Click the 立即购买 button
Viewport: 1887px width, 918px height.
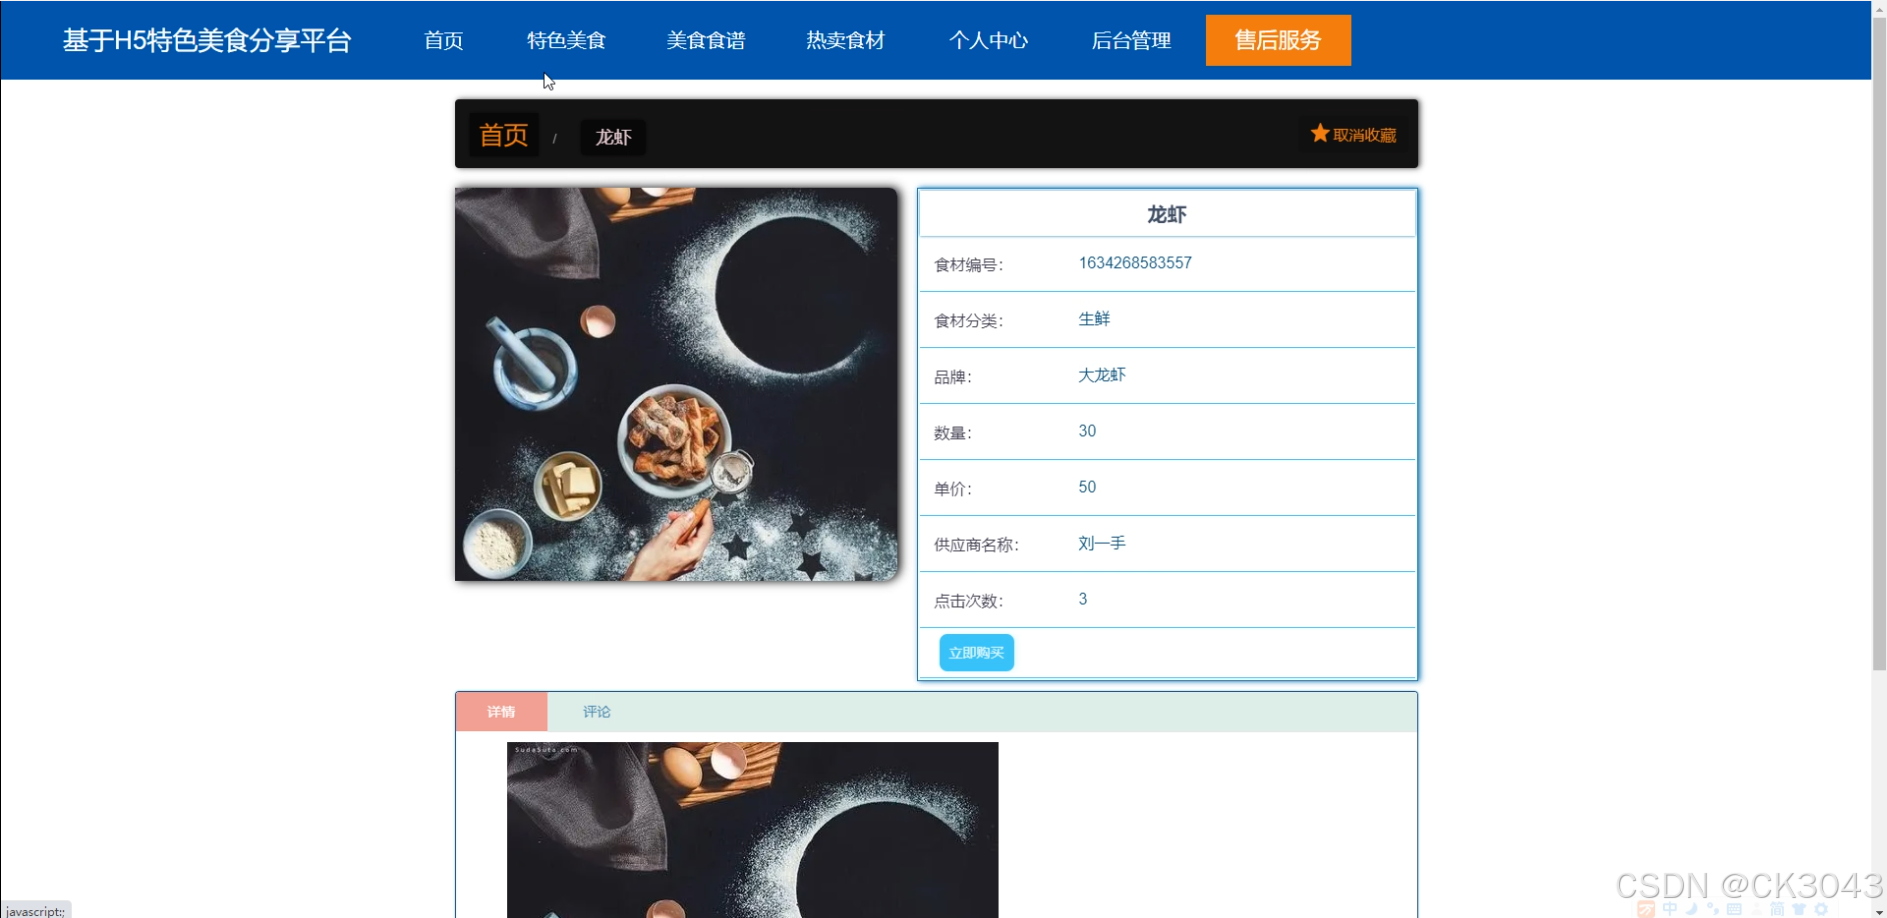coord(976,653)
